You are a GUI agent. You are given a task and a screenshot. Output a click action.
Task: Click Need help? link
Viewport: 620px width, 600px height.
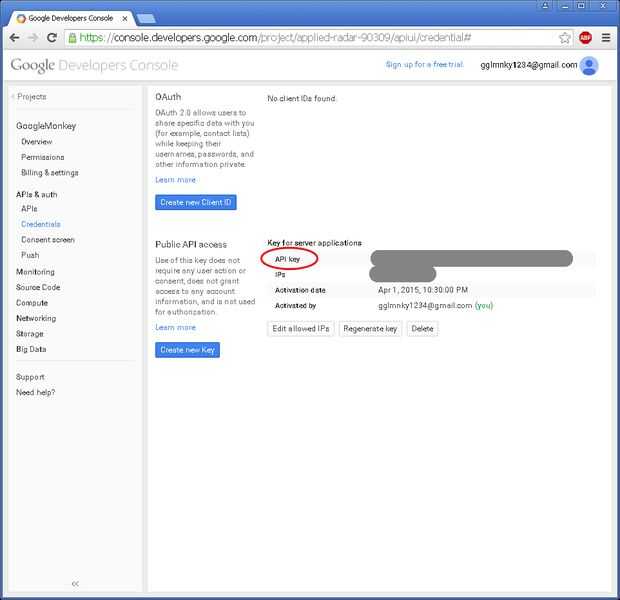click(x=36, y=392)
